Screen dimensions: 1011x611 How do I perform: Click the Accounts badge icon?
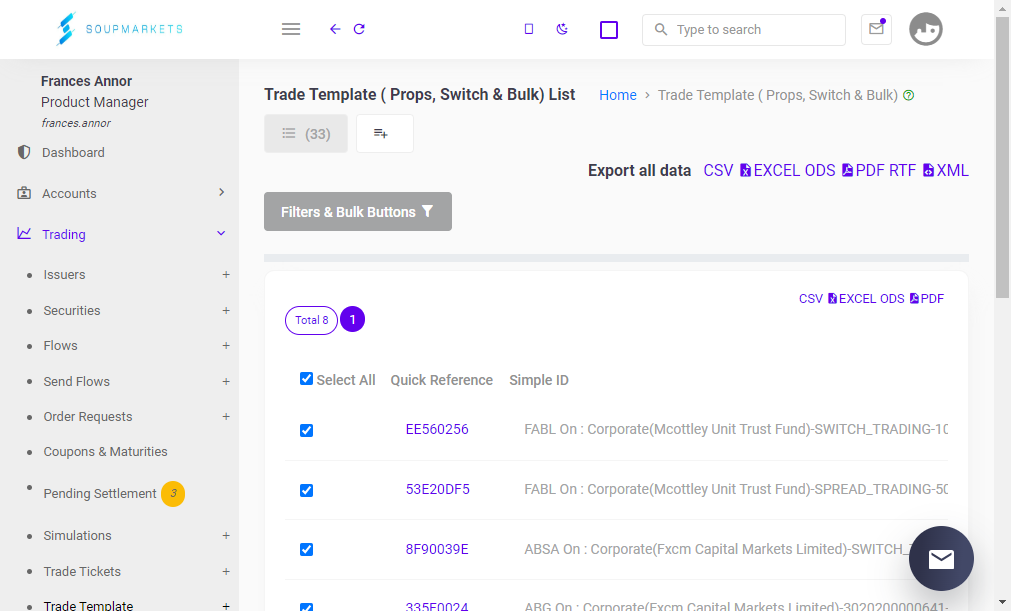click(x=24, y=193)
